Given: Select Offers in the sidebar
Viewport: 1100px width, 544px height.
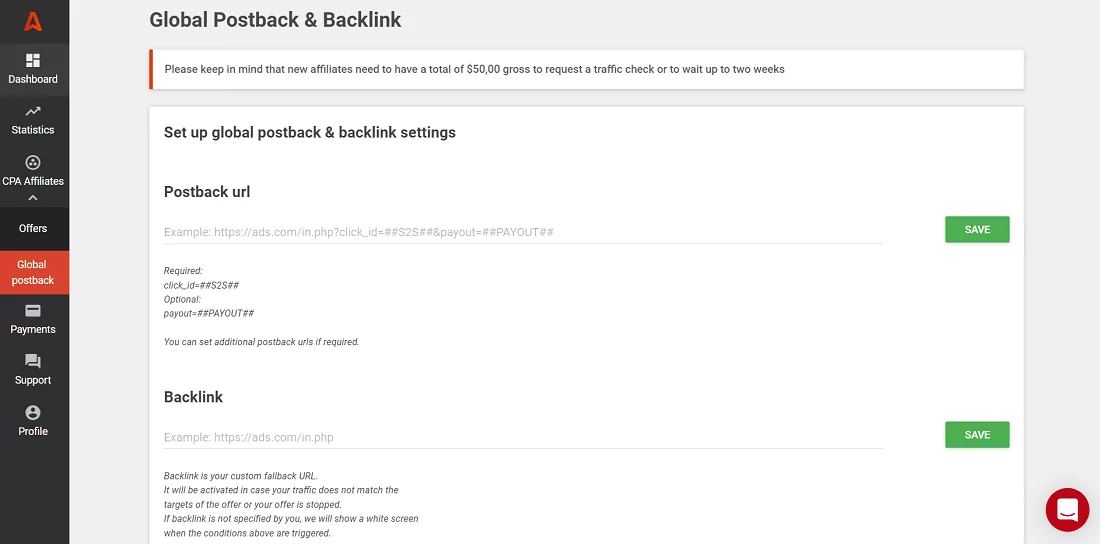Looking at the screenshot, I should pos(33,228).
